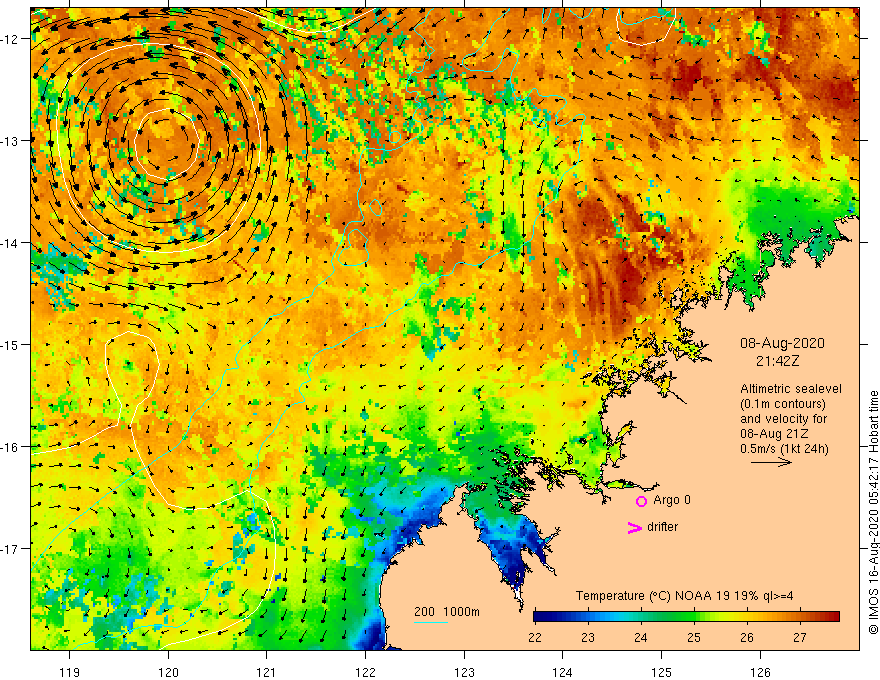Click the colorbar tick value 24
This screenshot has width=880, height=680.
[x=641, y=637]
